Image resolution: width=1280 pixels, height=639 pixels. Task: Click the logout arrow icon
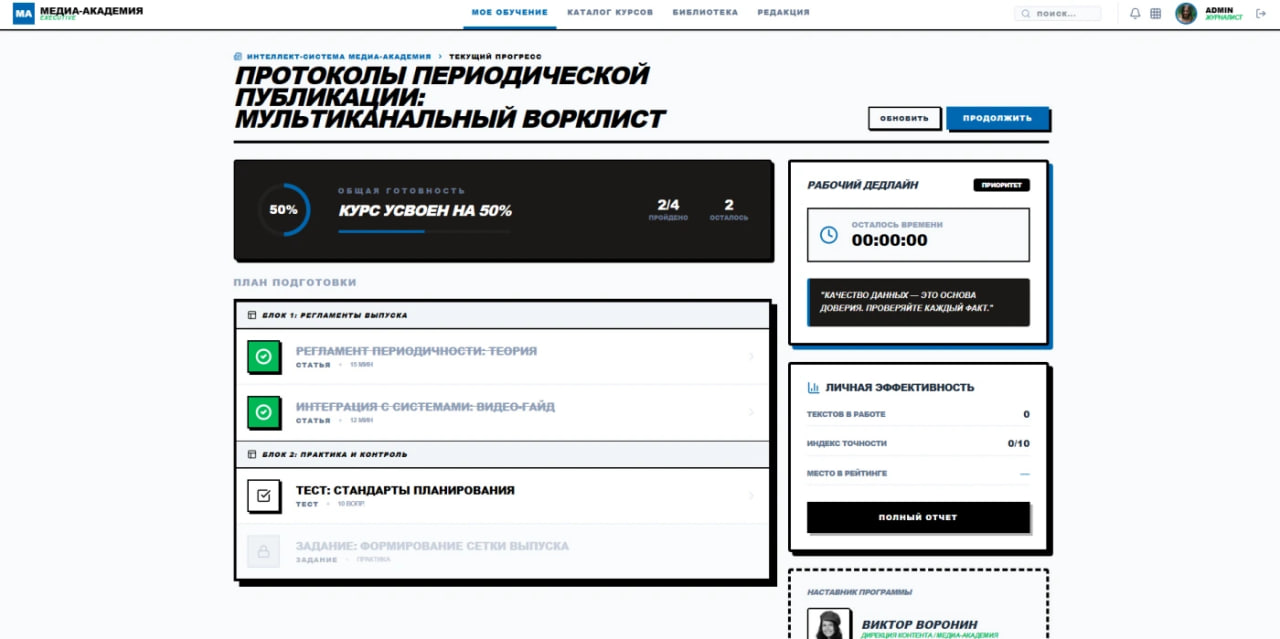[1260, 14]
